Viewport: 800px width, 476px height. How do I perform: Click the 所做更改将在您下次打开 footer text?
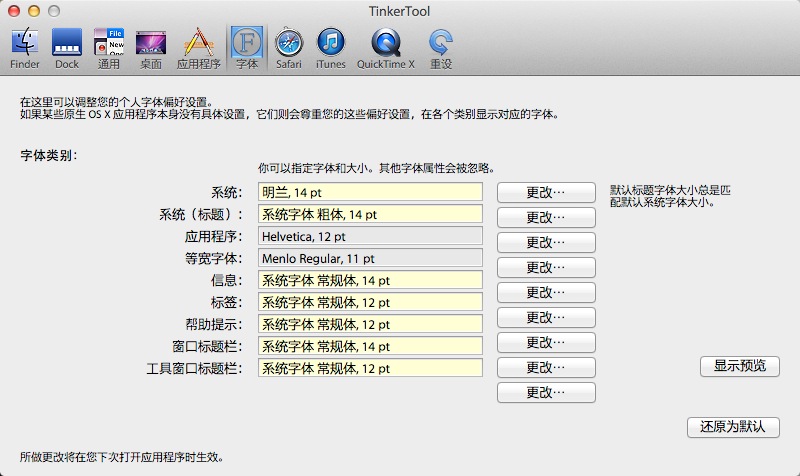coord(121,457)
